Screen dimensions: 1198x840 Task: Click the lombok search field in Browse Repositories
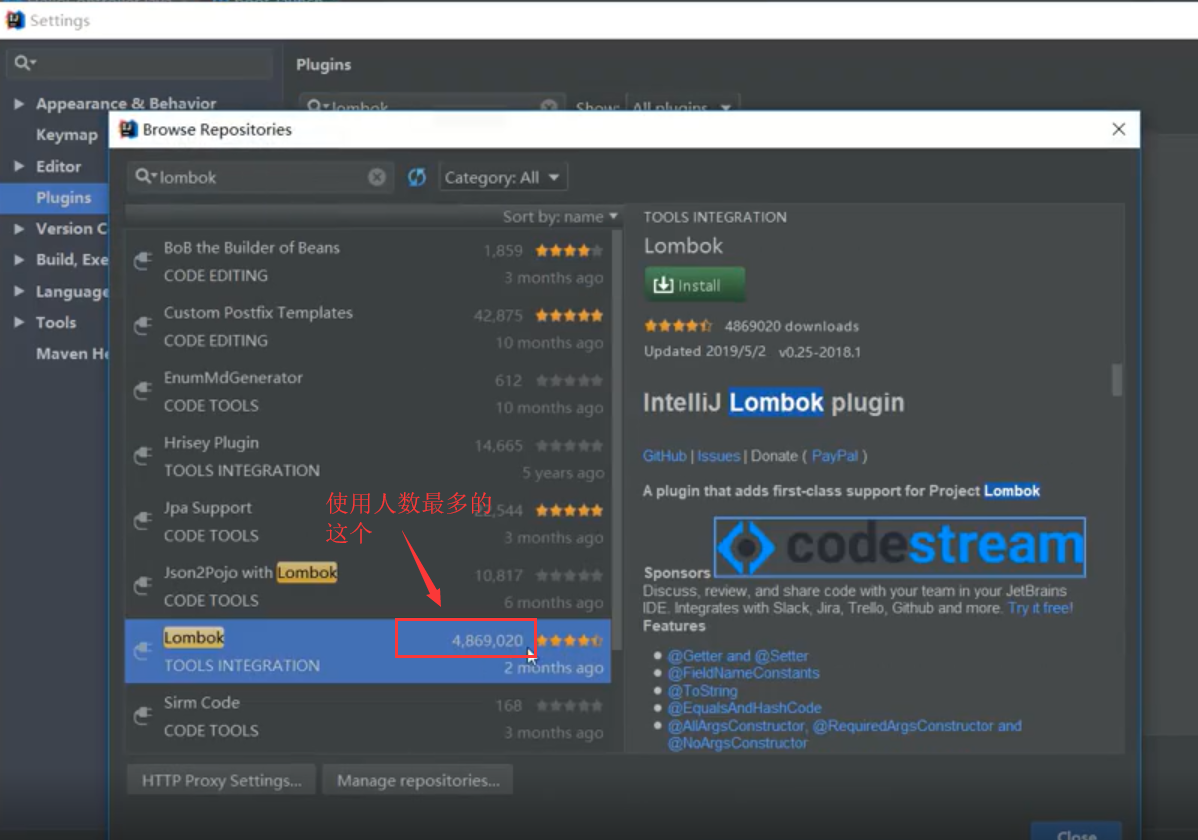pyautogui.click(x=260, y=177)
